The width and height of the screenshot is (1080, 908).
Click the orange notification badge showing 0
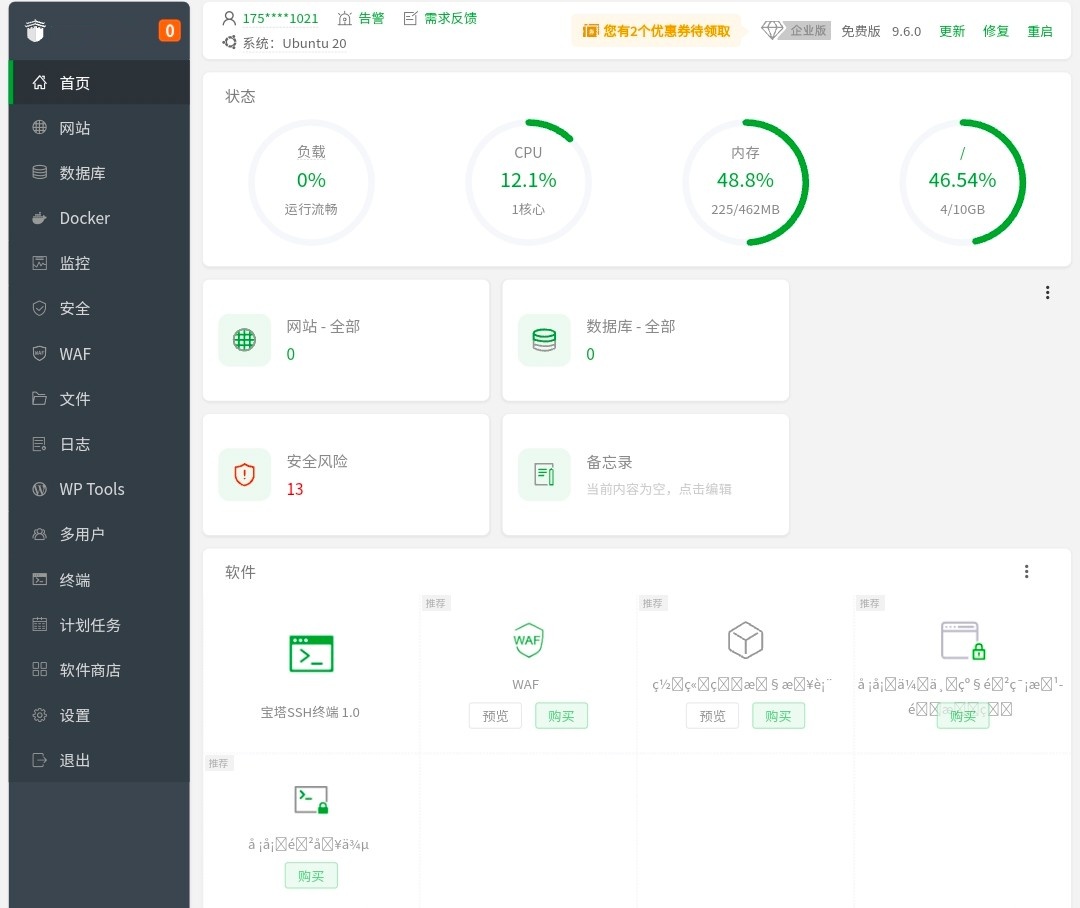pos(169,31)
